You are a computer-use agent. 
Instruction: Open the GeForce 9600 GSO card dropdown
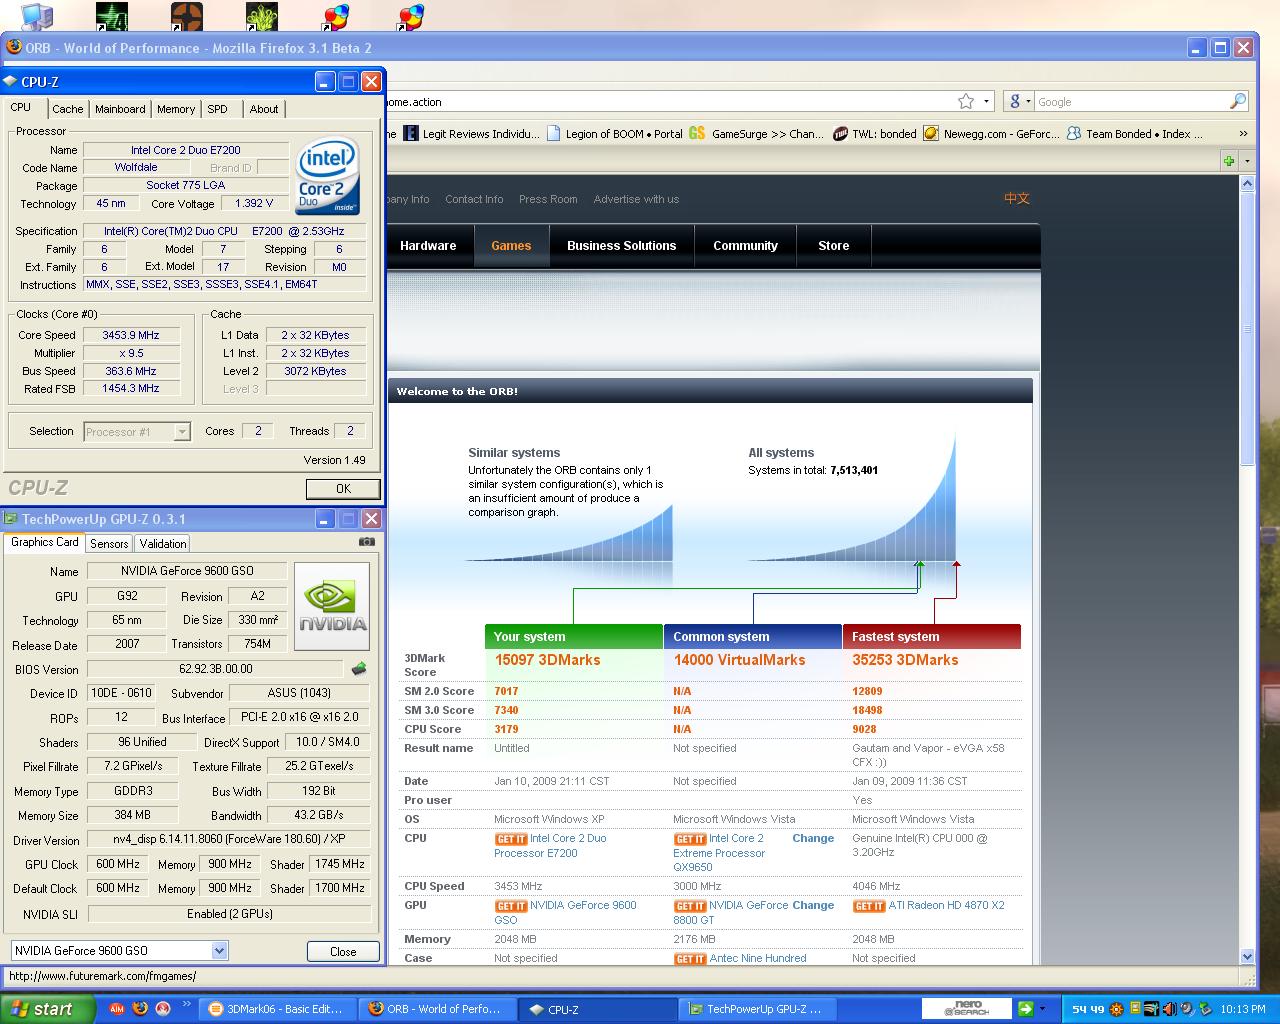(219, 951)
